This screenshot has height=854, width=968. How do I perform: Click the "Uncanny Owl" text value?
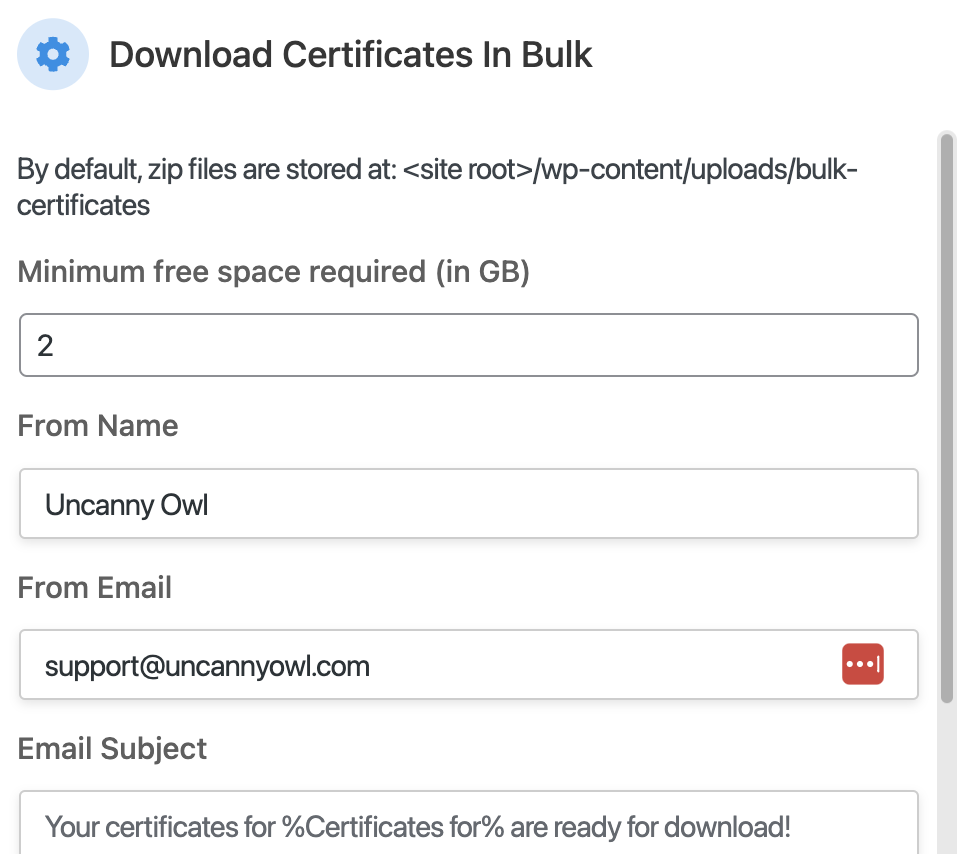click(127, 504)
